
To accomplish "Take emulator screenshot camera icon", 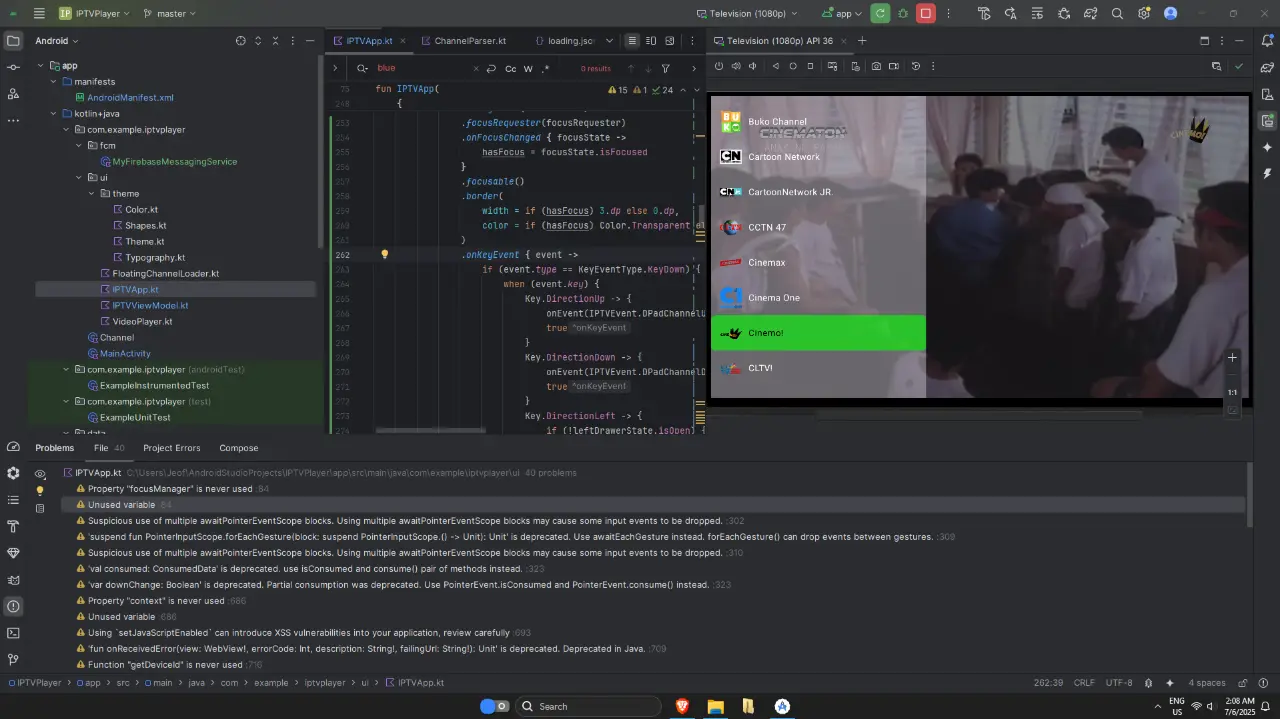I will pos(876,66).
